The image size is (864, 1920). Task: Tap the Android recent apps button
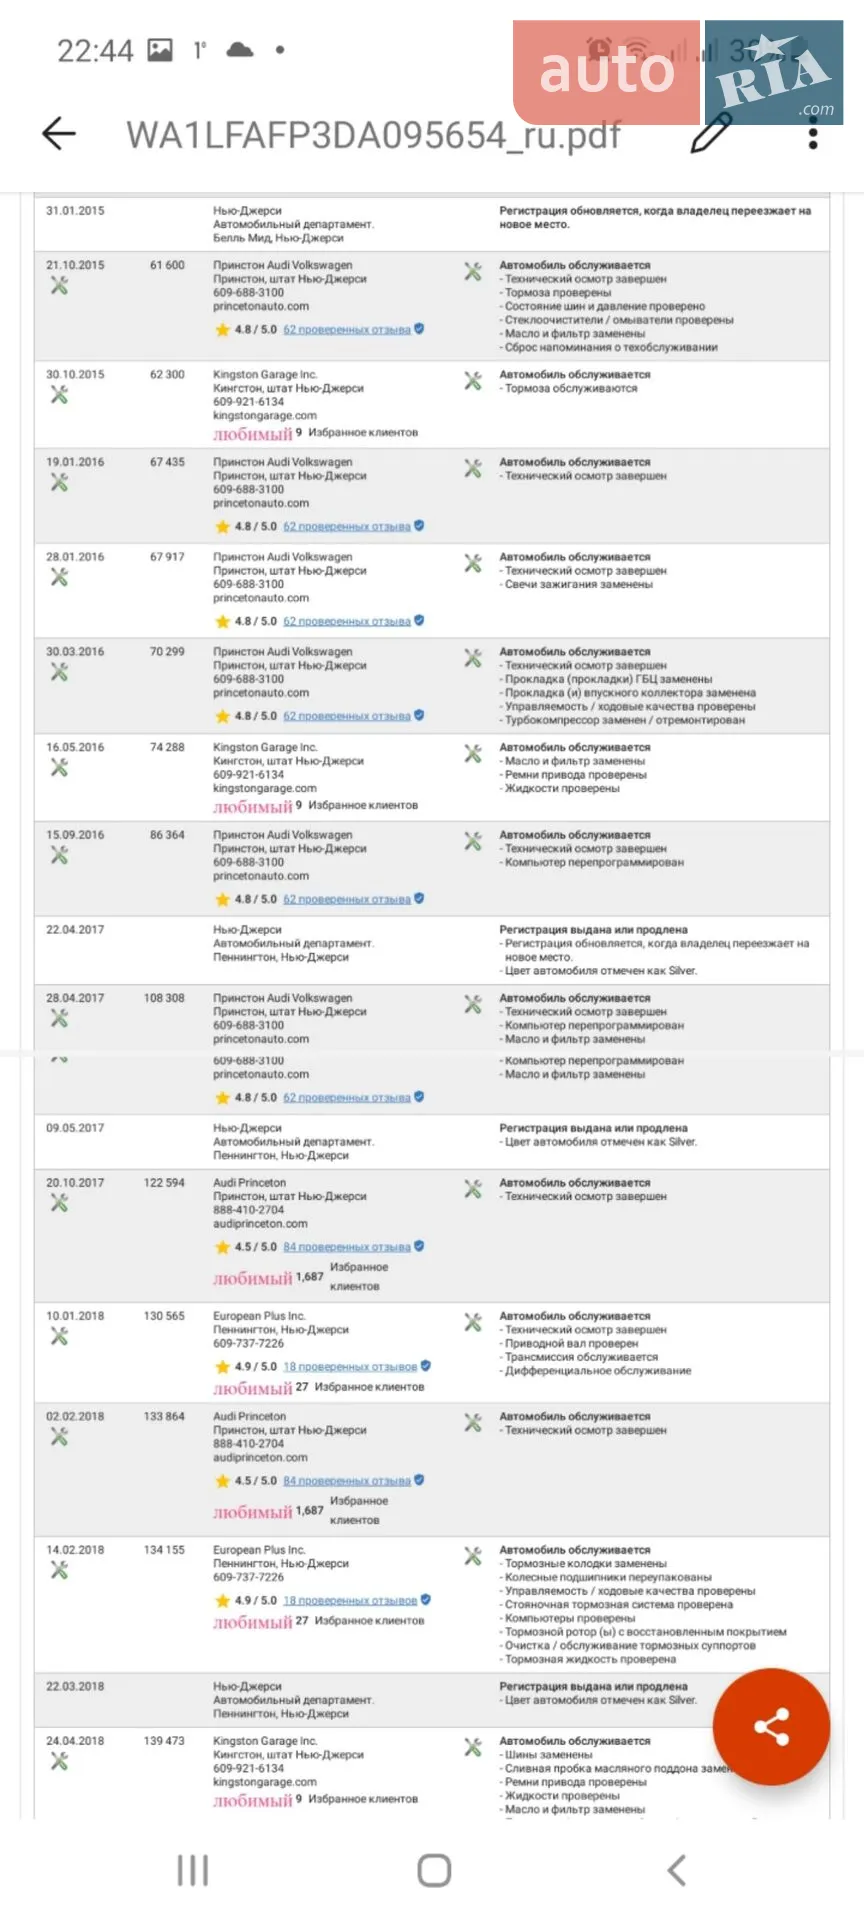coord(192,1870)
